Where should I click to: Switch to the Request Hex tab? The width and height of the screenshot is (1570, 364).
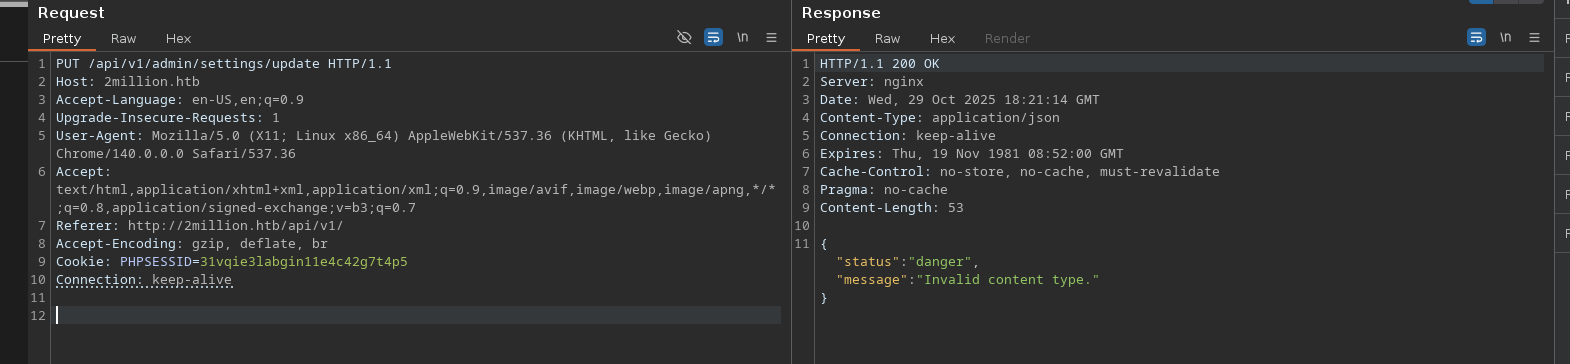point(178,38)
